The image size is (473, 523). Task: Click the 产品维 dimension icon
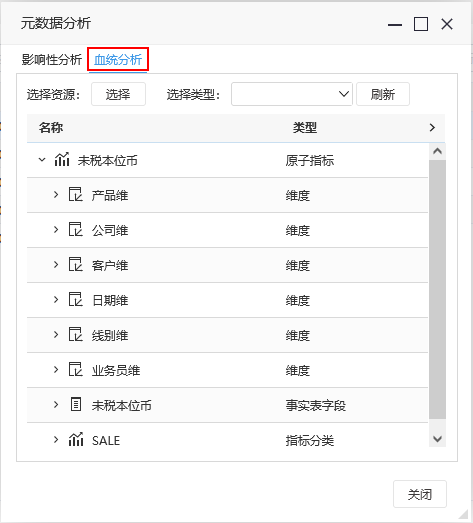coord(76,194)
